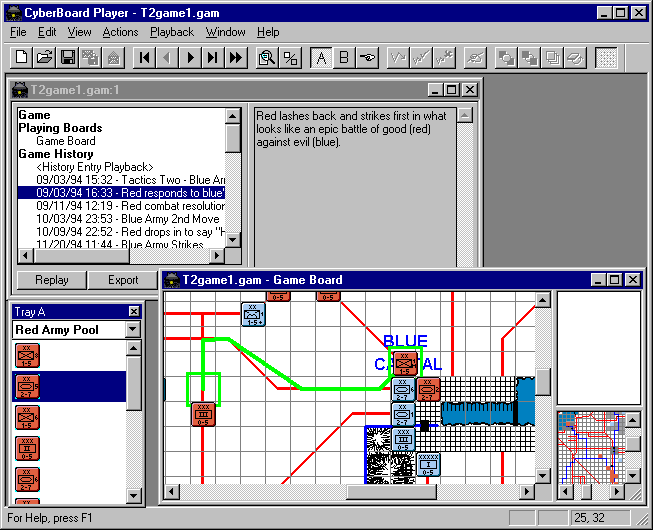Click history tree scroll down arrow
The height and width of the screenshot is (530, 653).
coord(233,240)
